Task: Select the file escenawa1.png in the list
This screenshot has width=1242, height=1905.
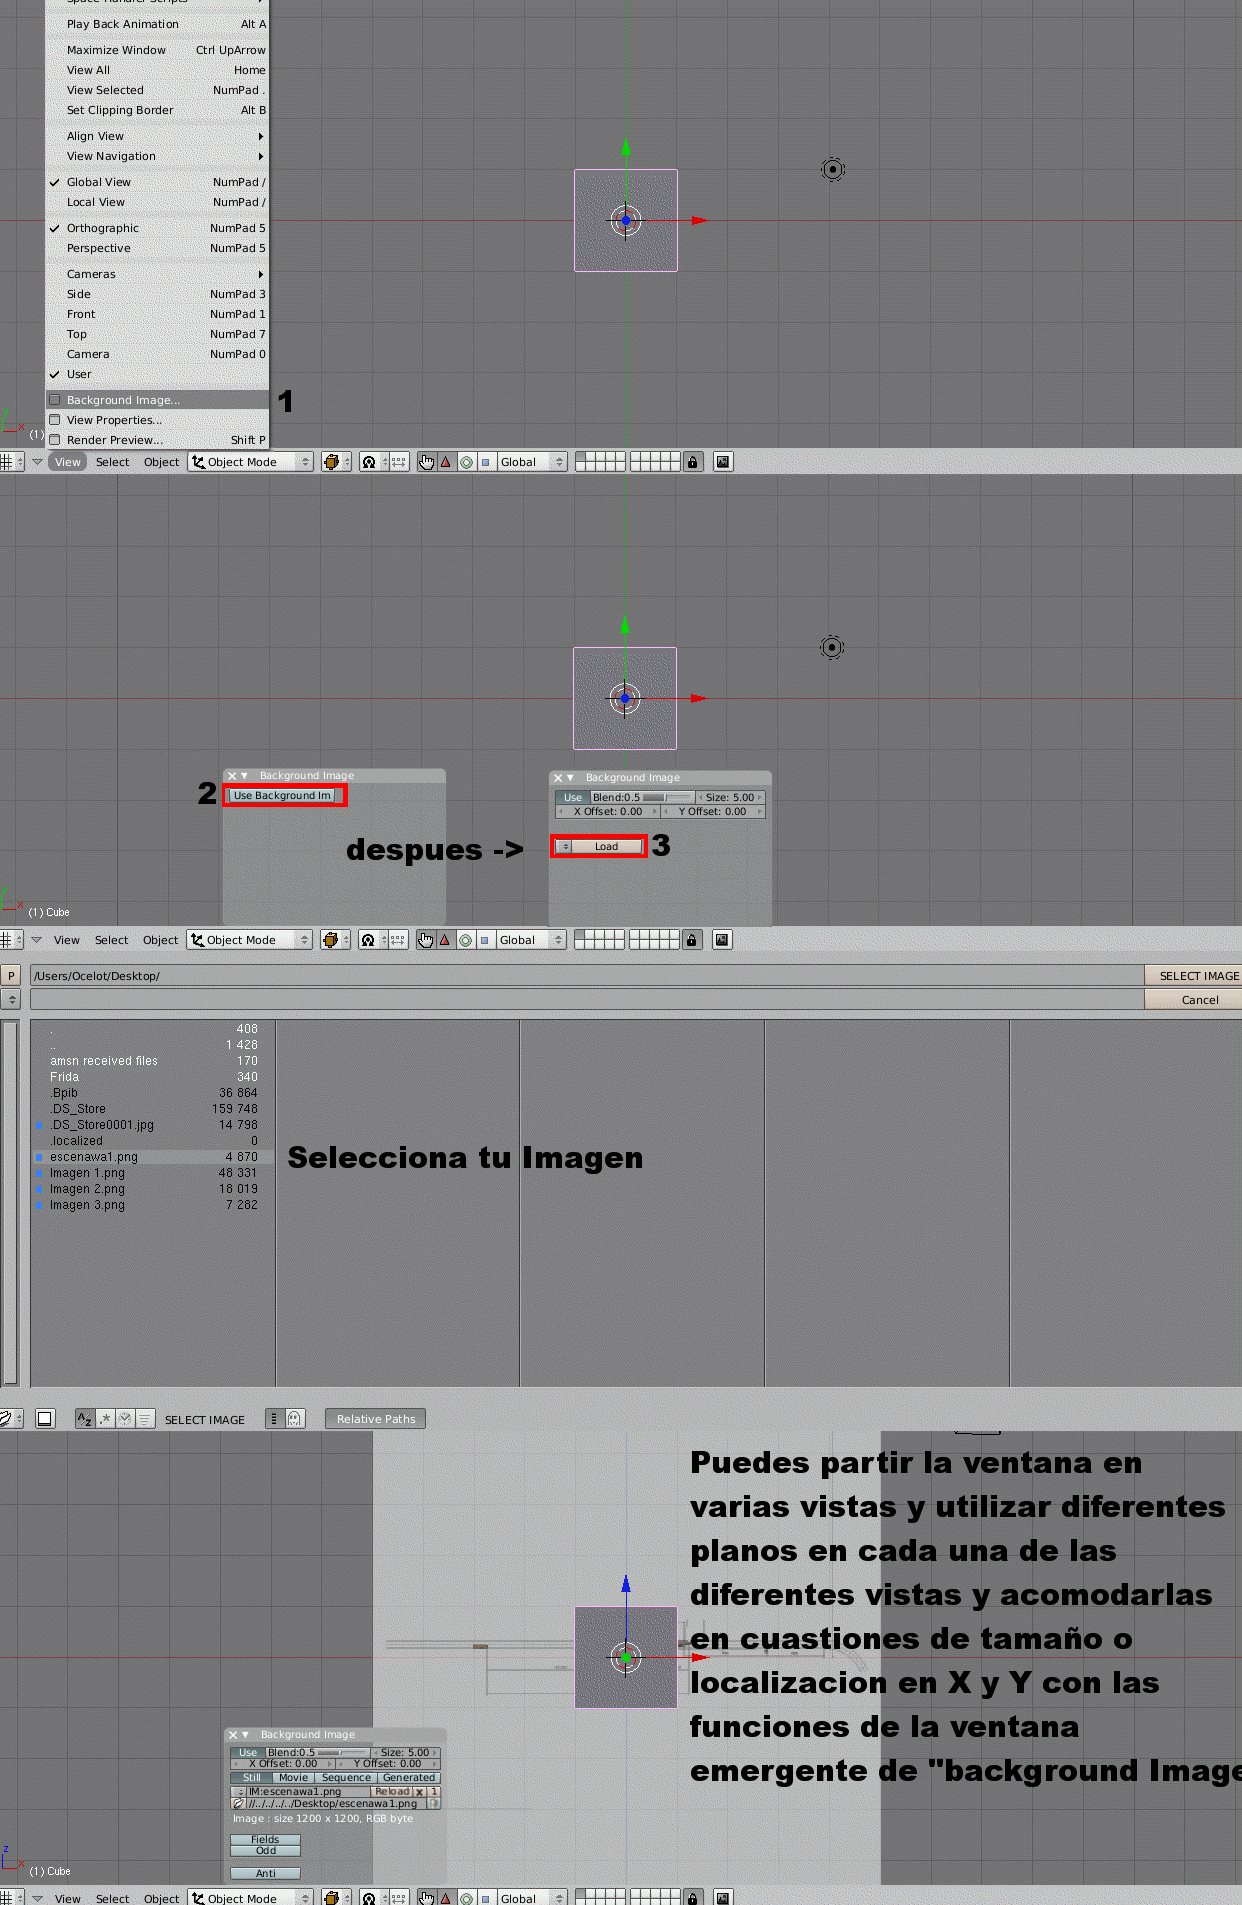Action: pyautogui.click(x=153, y=1157)
